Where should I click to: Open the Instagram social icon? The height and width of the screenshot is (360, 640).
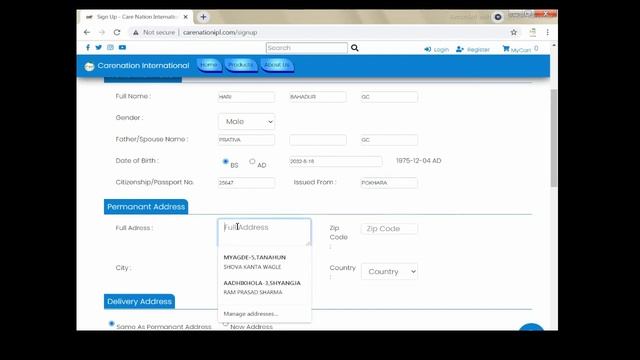110,47
